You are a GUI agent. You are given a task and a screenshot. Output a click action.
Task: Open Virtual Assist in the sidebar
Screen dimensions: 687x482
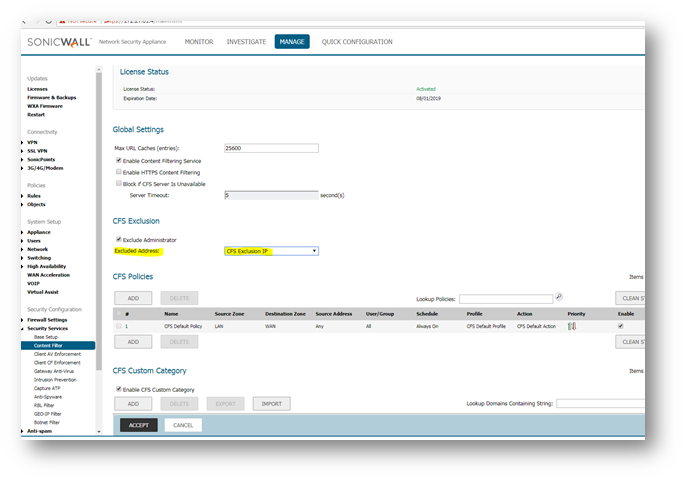tap(42, 292)
